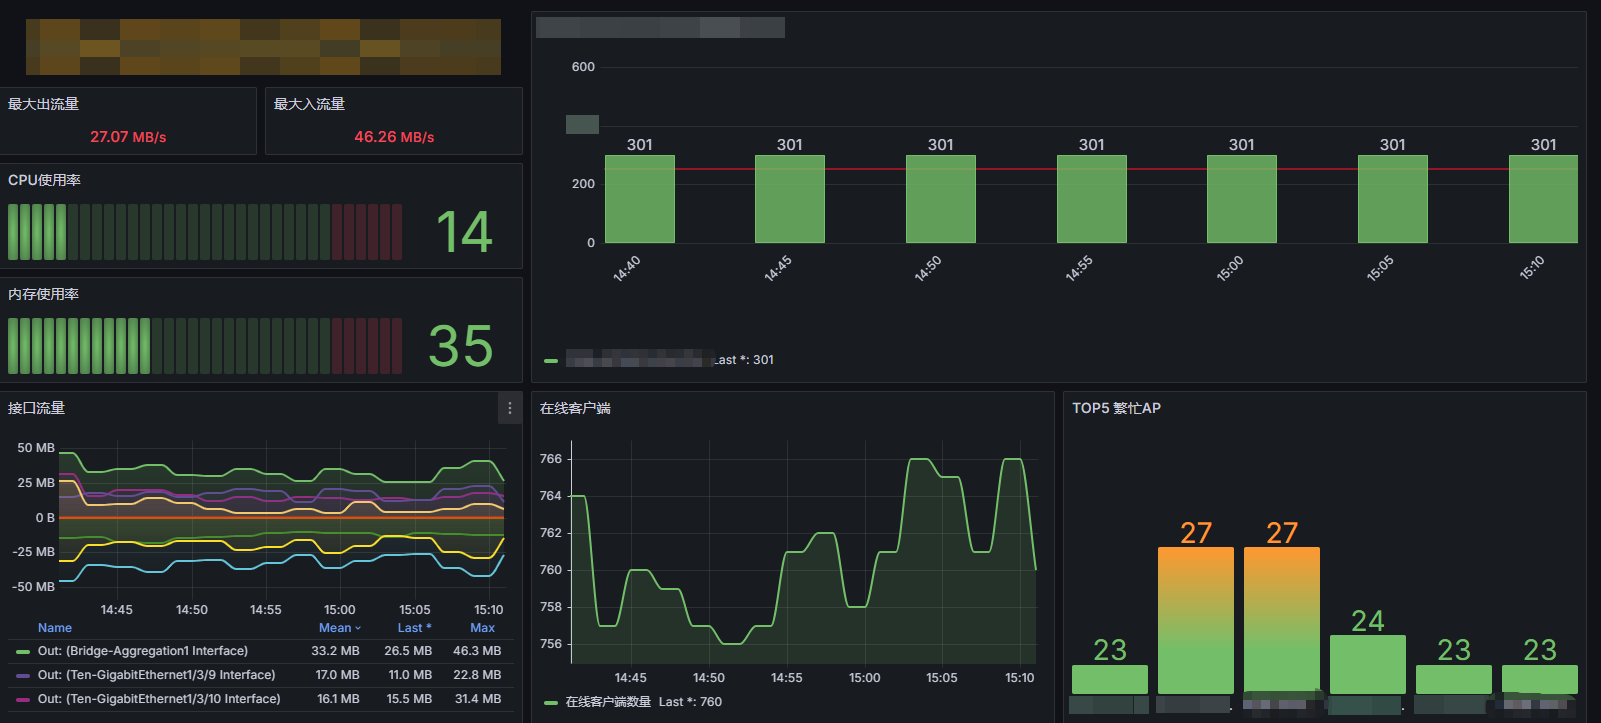Toggle Out: (Bridge-Aggregation1 Interface) series visibility
The image size is (1601, 723).
[x=143, y=651]
